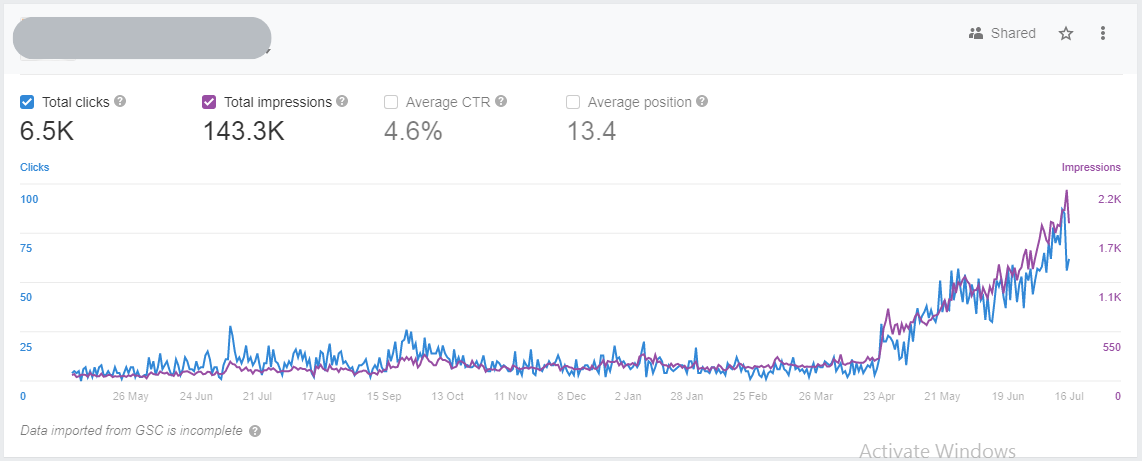This screenshot has height=461, width=1142.
Task: Click the 11 Nov date label
Action: point(511,396)
